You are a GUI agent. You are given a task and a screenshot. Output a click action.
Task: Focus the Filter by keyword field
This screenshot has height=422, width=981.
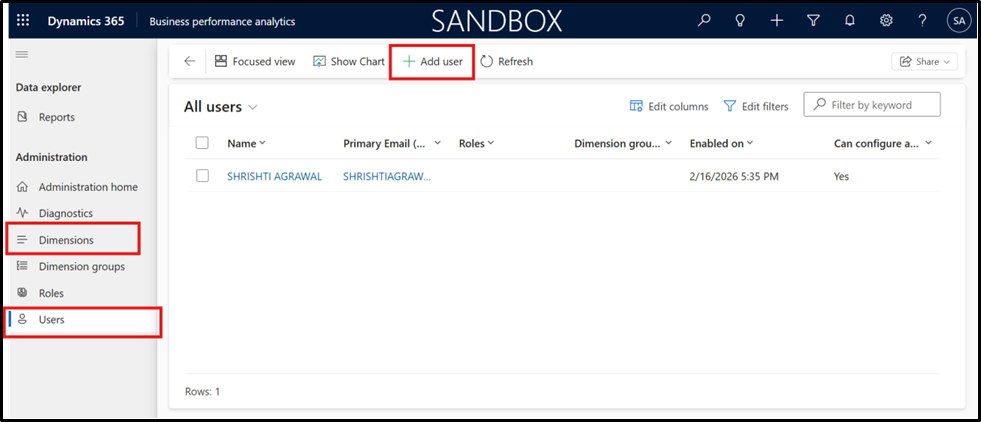pyautogui.click(x=872, y=105)
